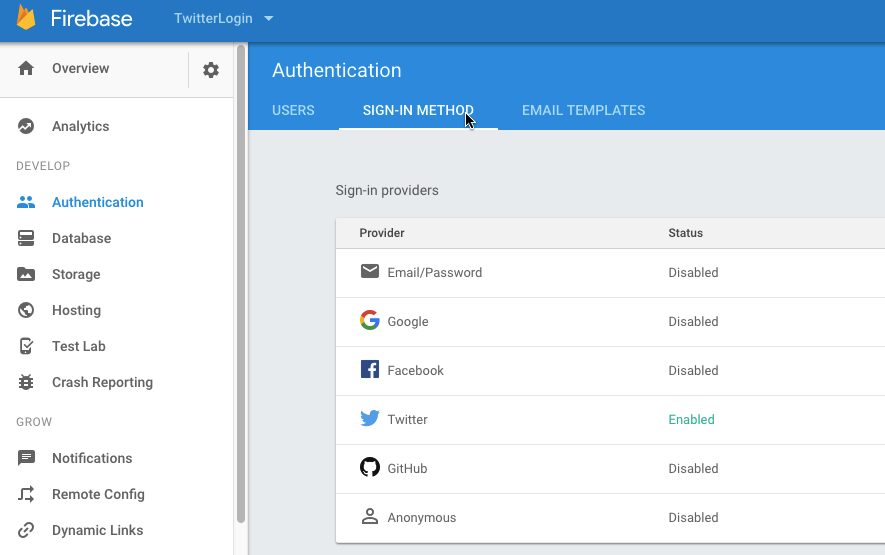Select the Database icon in sidebar
This screenshot has height=555, width=885.
27,238
